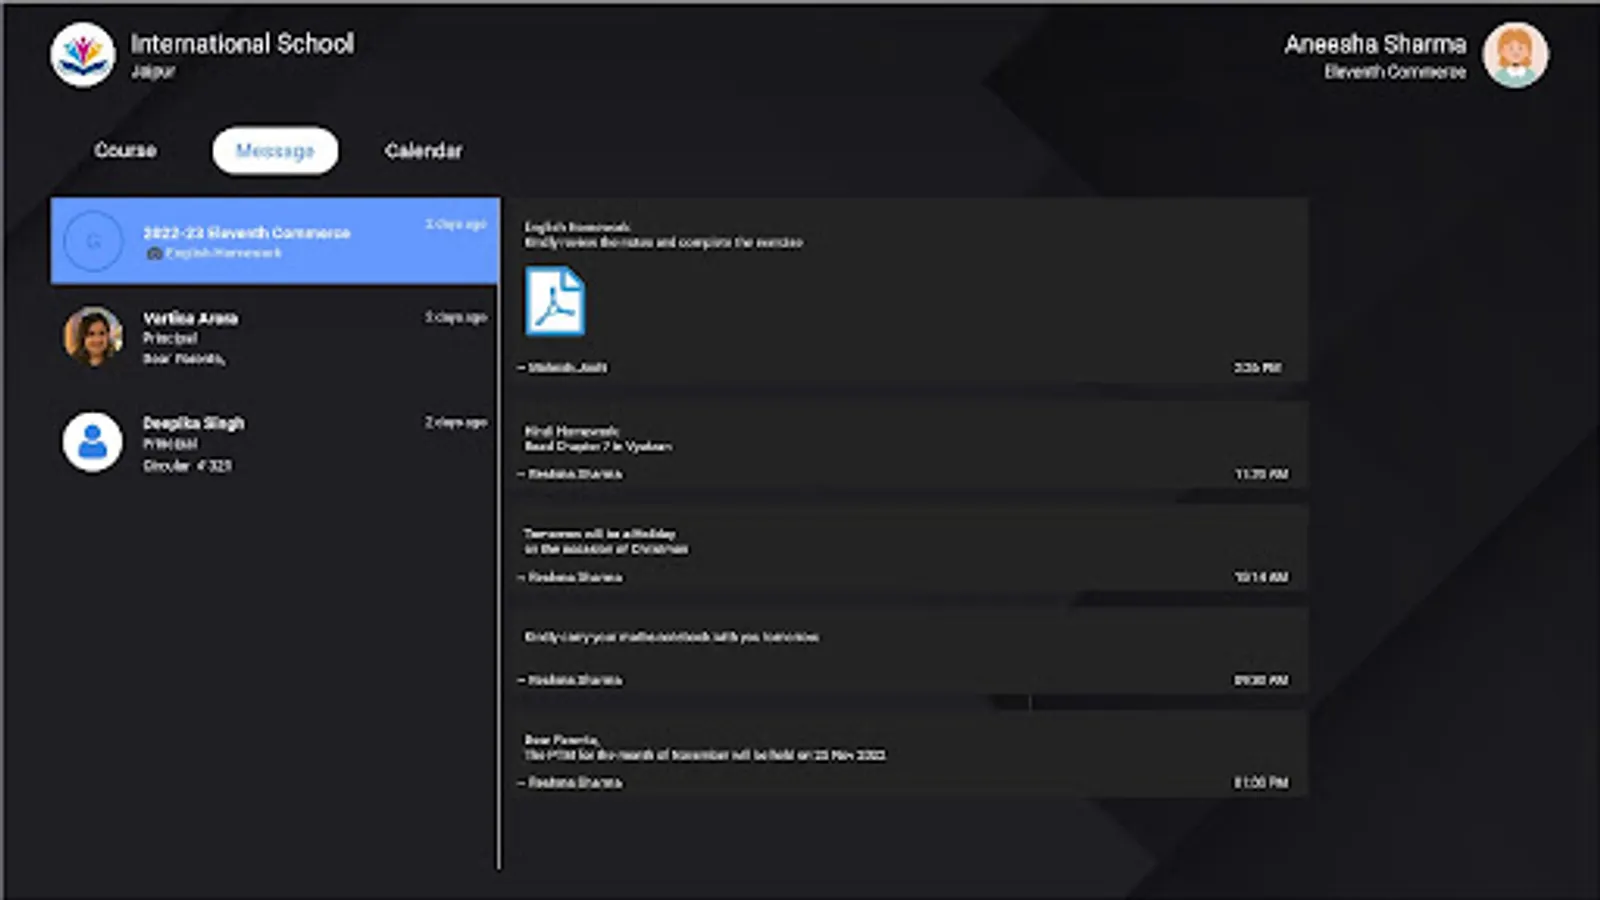Click Deepika Singh's blue person avatar
Screen dimensions: 1600x900
[93, 441]
